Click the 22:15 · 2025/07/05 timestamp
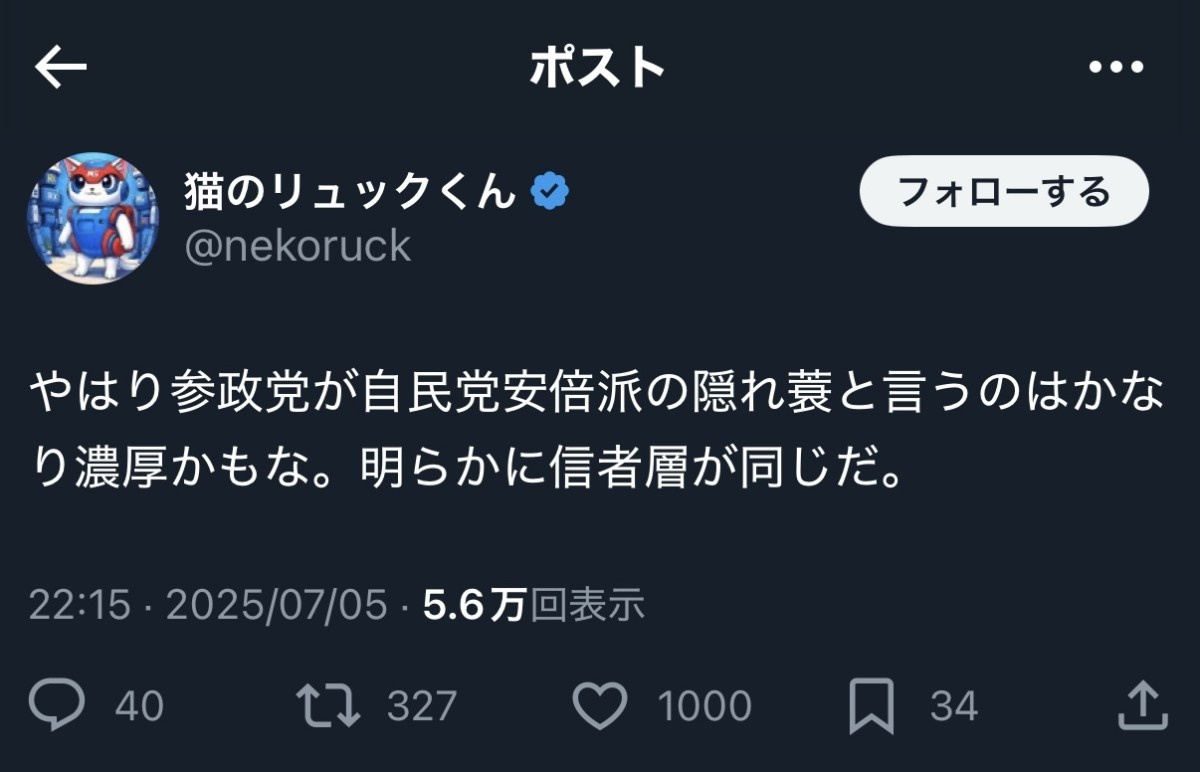 tap(207, 605)
